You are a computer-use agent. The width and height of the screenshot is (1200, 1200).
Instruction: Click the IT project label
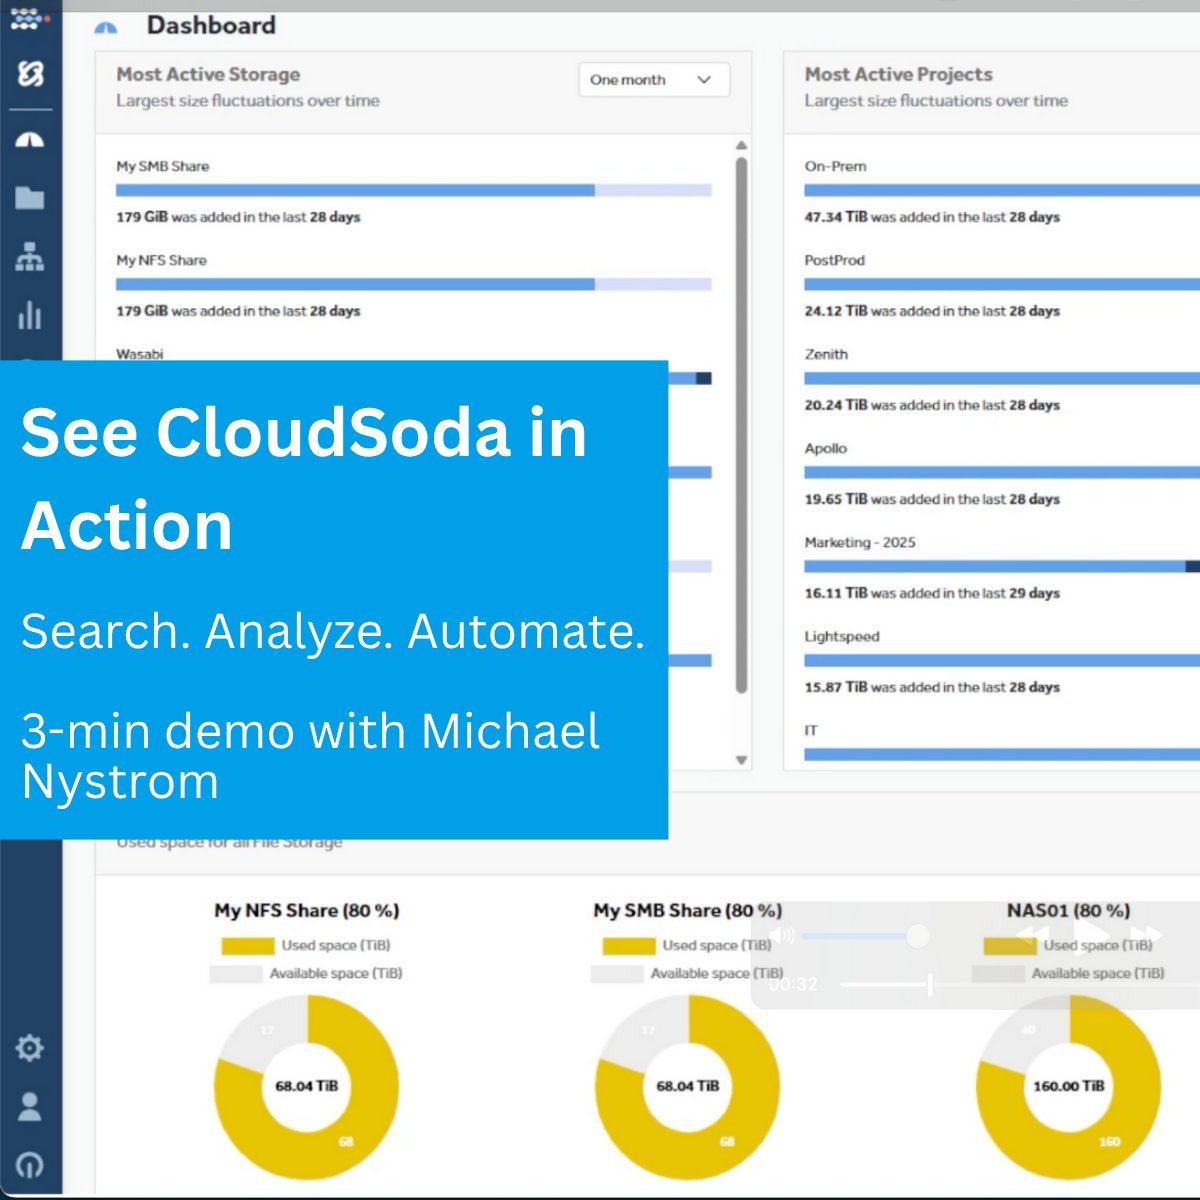pyautogui.click(x=811, y=730)
